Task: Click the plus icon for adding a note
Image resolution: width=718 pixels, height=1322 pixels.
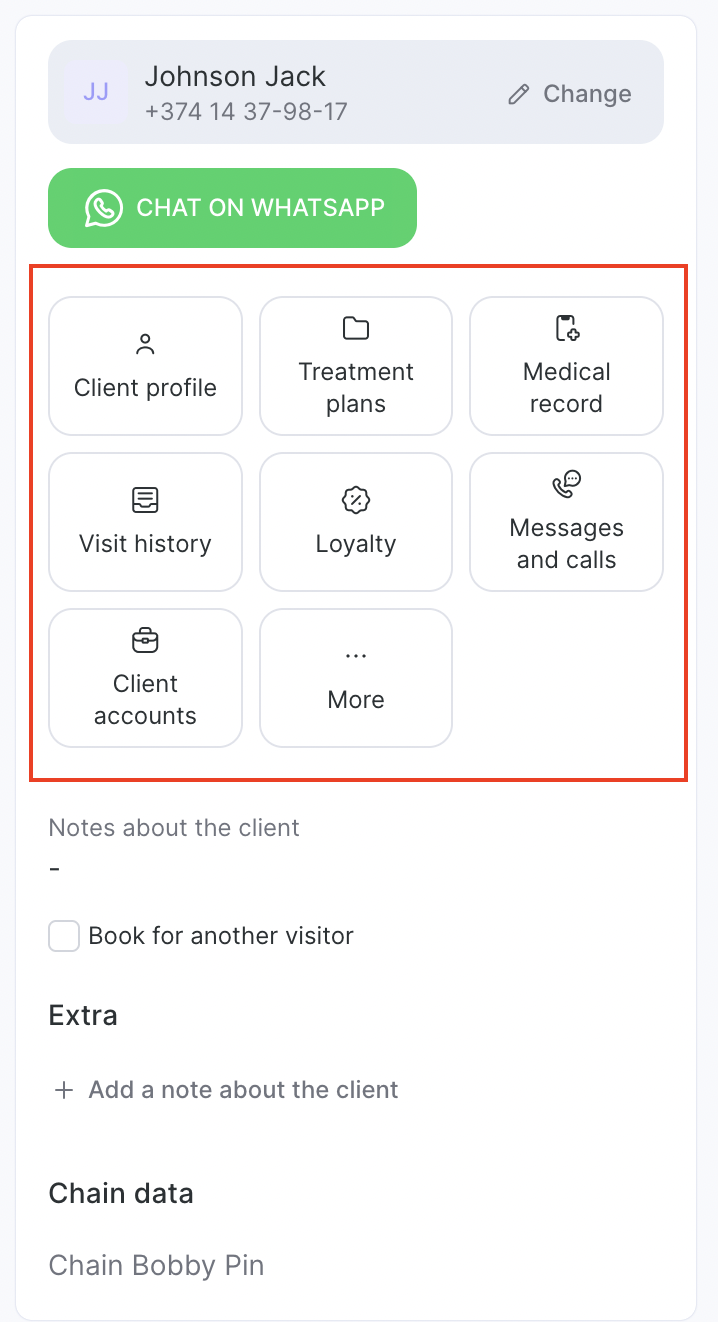Action: pos(64,1090)
